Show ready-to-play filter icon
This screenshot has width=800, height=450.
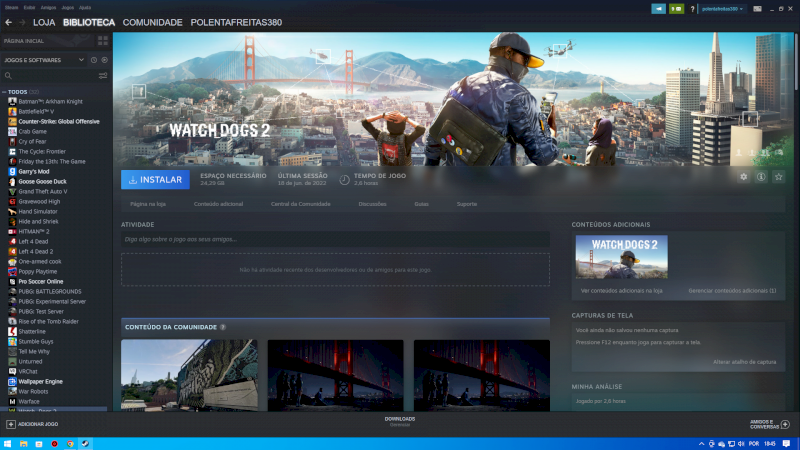click(105, 60)
